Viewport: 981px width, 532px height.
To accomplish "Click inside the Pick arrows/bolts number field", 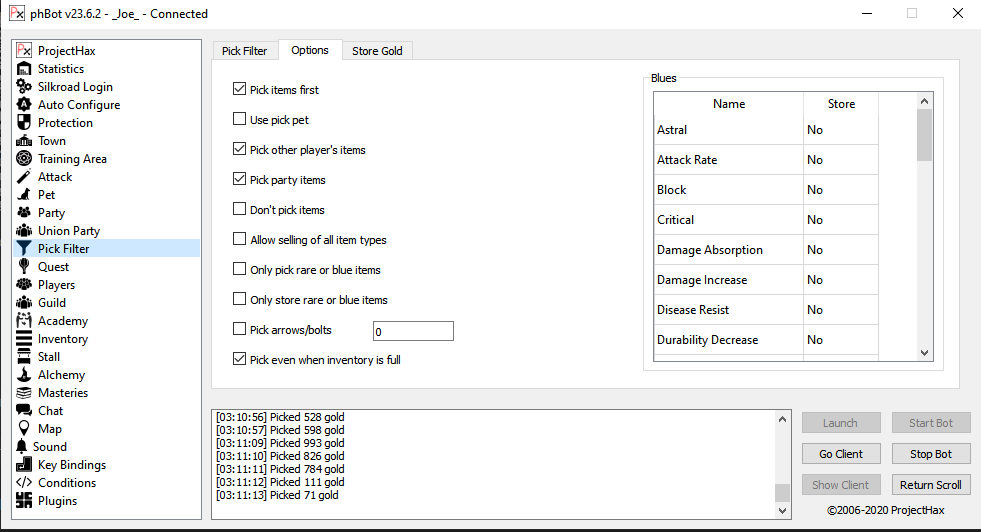I will click(412, 331).
